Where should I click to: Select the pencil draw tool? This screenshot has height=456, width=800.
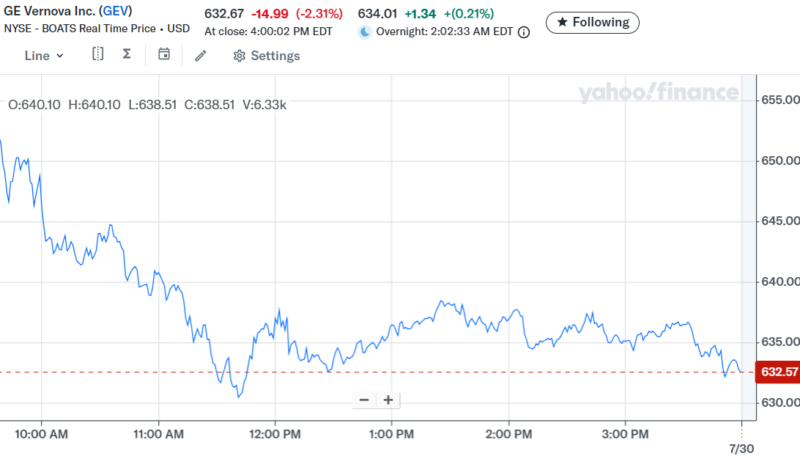(201, 55)
